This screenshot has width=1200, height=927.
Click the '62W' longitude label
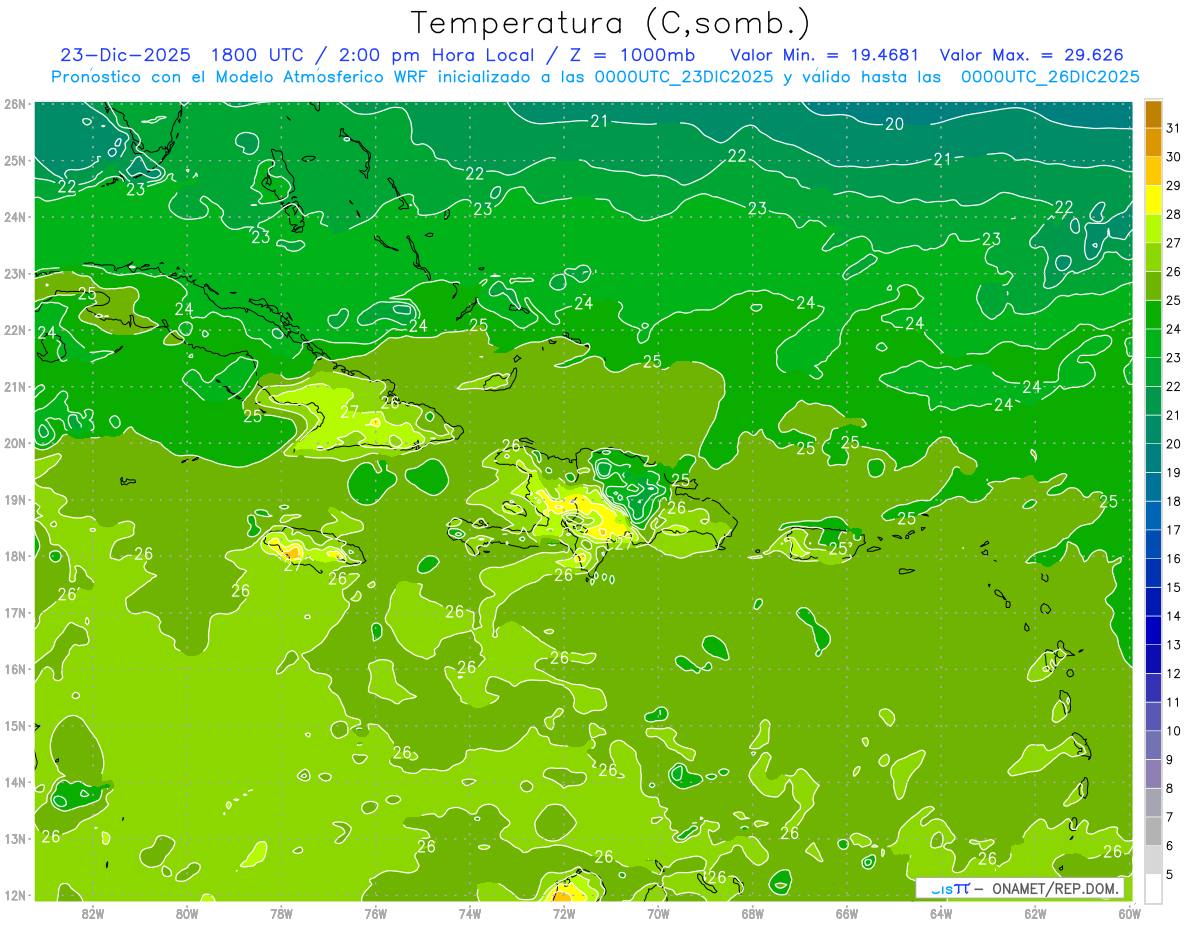[x=1035, y=912]
